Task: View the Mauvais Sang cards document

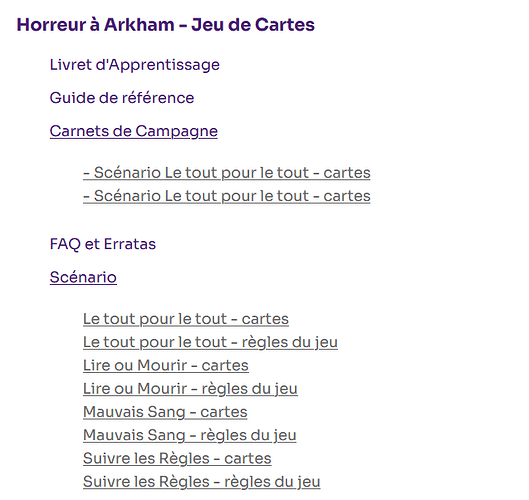Action: (x=165, y=412)
